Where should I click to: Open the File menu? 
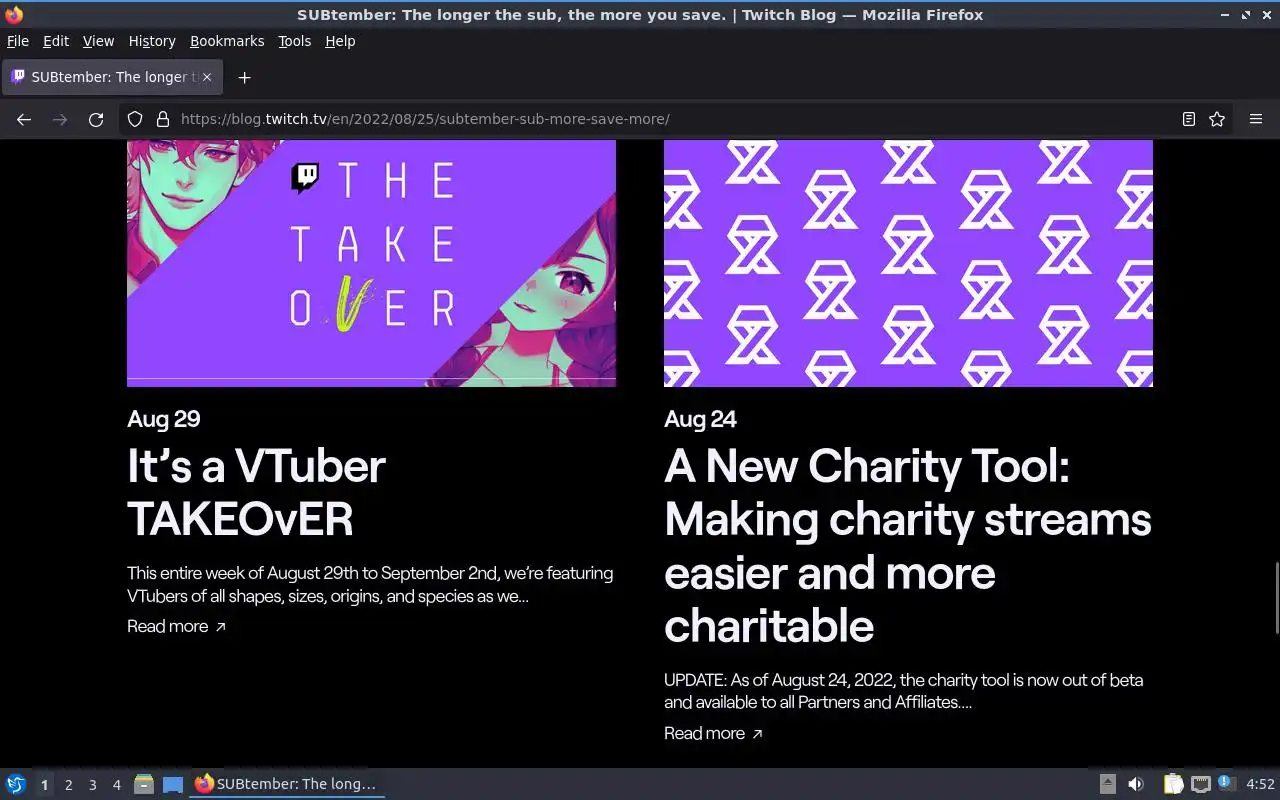[18, 41]
